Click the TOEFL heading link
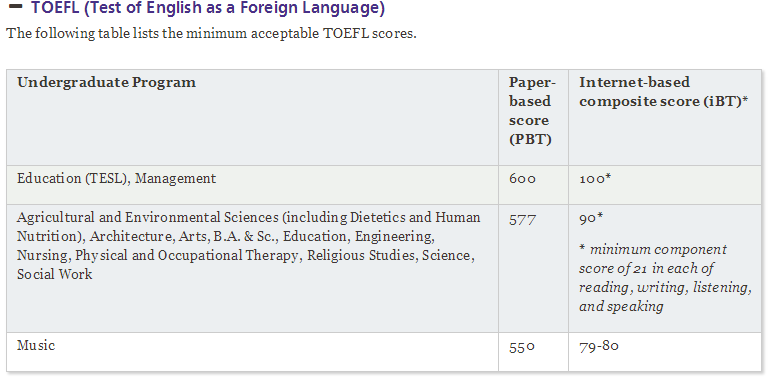Image resolution: width=768 pixels, height=377 pixels. 208,8
